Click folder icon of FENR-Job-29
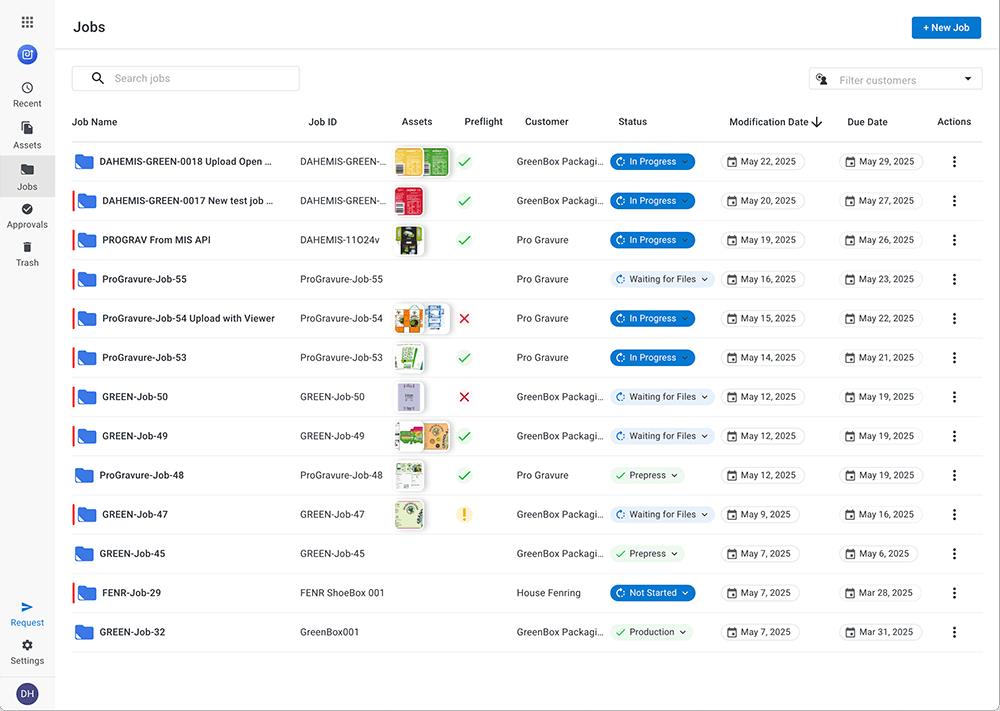 87,593
